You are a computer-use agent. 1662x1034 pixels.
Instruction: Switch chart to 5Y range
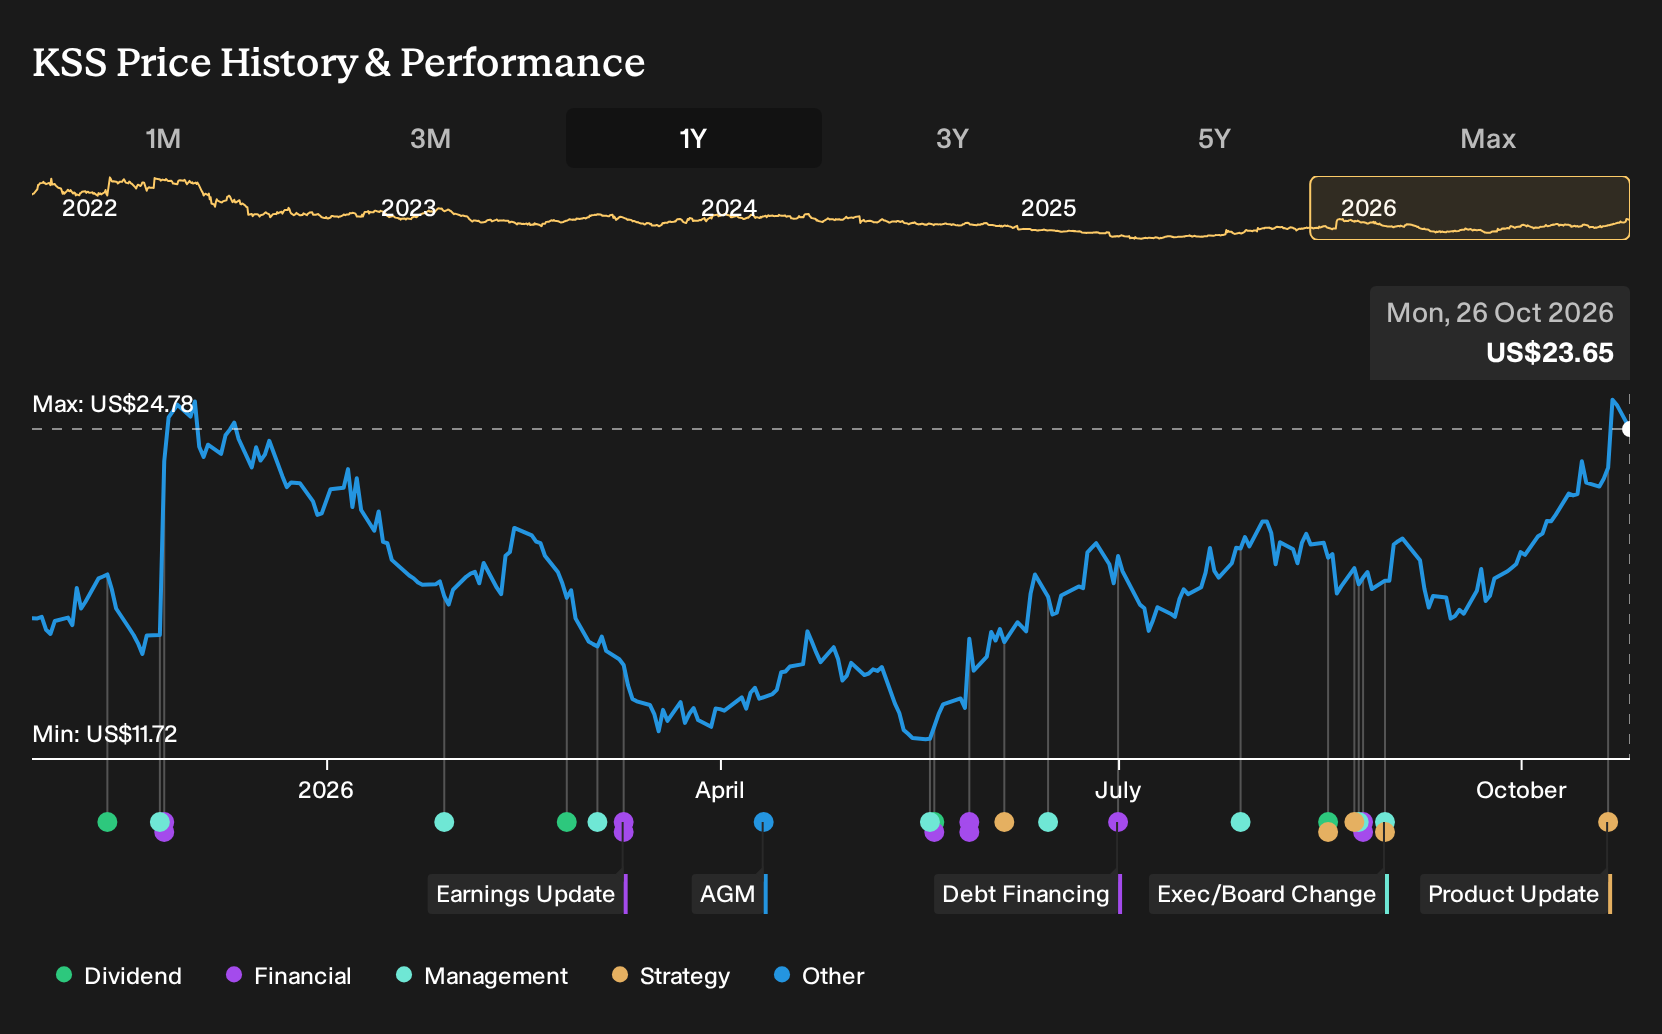click(x=1214, y=138)
